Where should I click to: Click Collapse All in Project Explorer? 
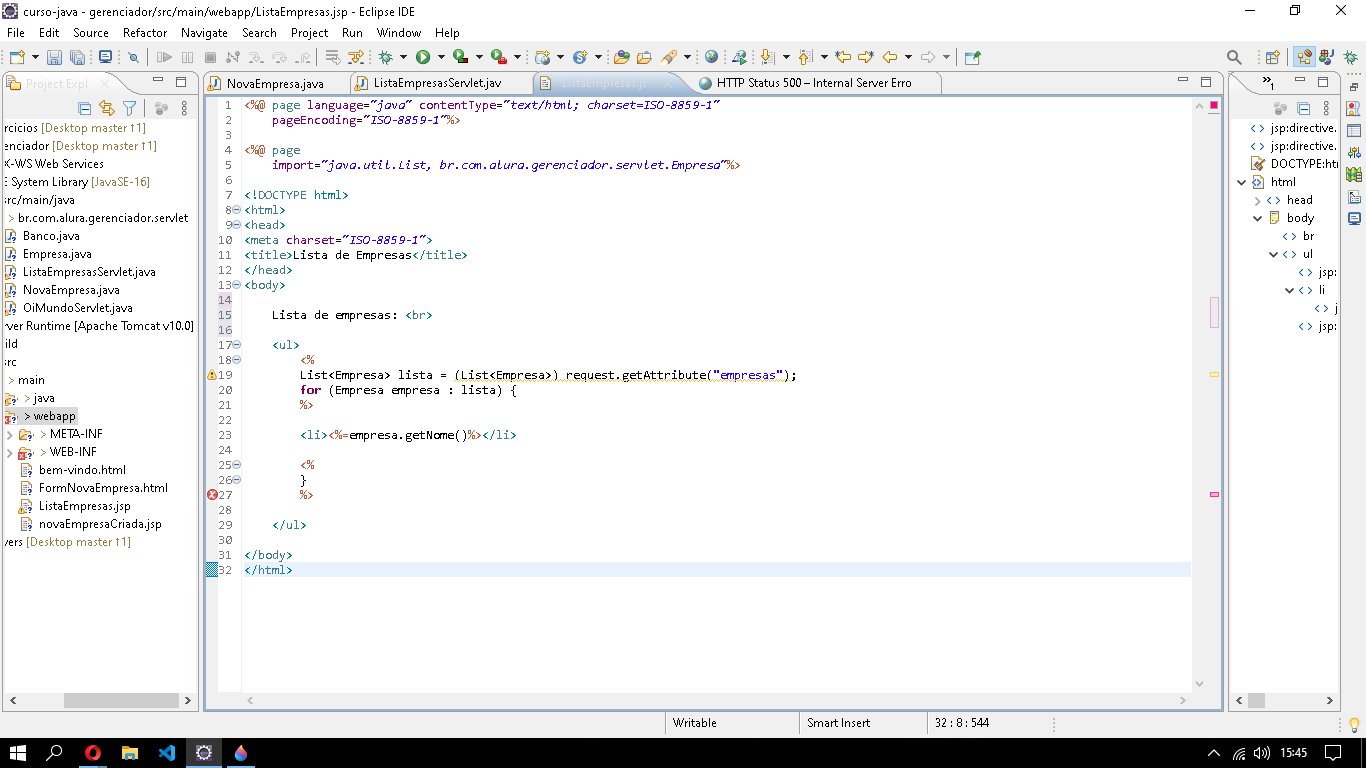pyautogui.click(x=85, y=108)
